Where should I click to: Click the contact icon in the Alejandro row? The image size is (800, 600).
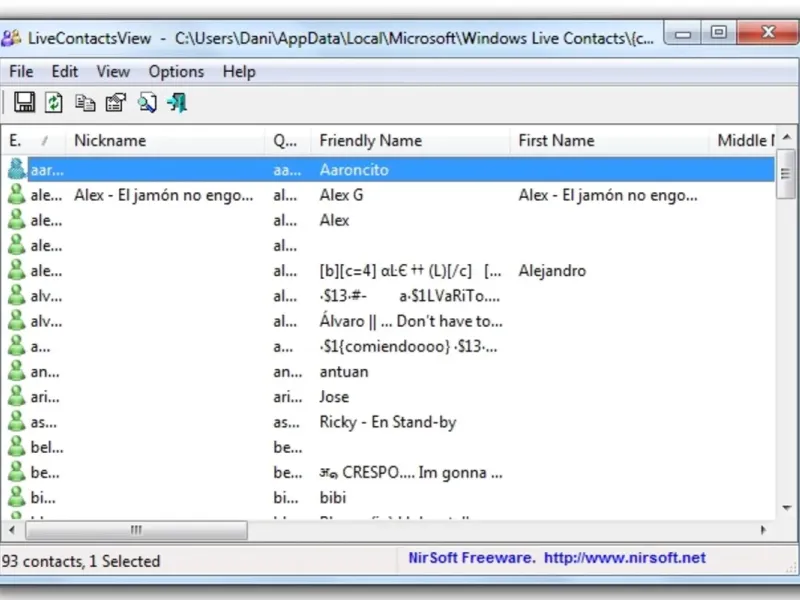point(16,270)
